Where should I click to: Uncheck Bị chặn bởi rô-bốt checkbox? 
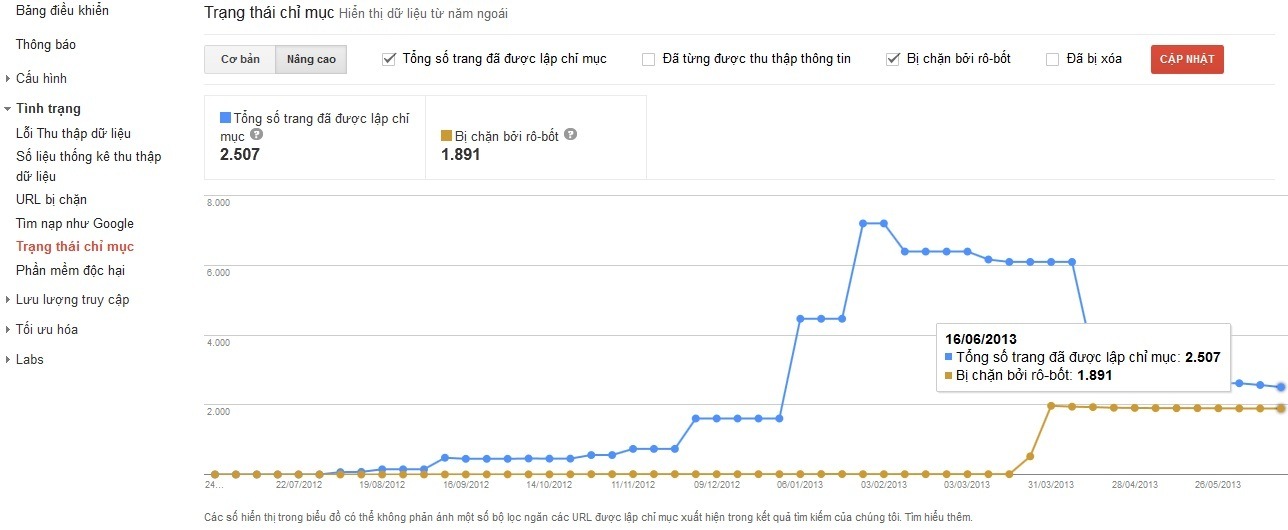click(x=893, y=59)
